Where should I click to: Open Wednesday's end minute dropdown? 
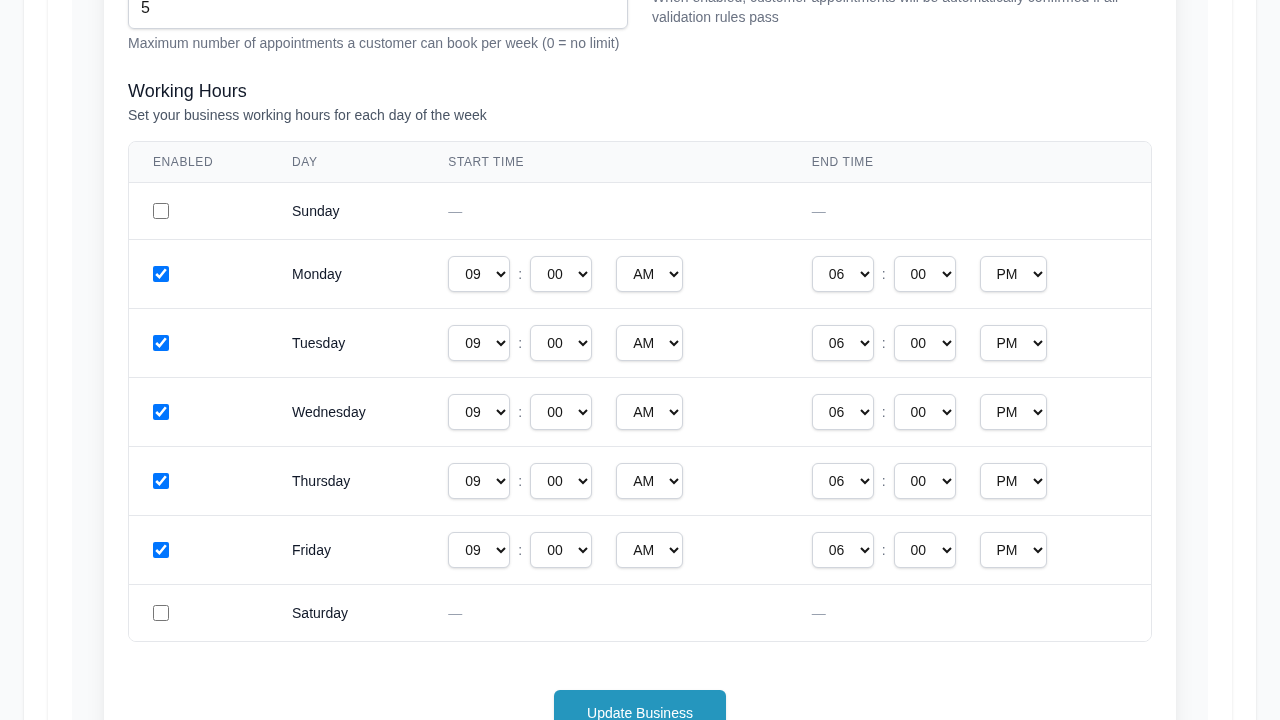click(x=925, y=412)
